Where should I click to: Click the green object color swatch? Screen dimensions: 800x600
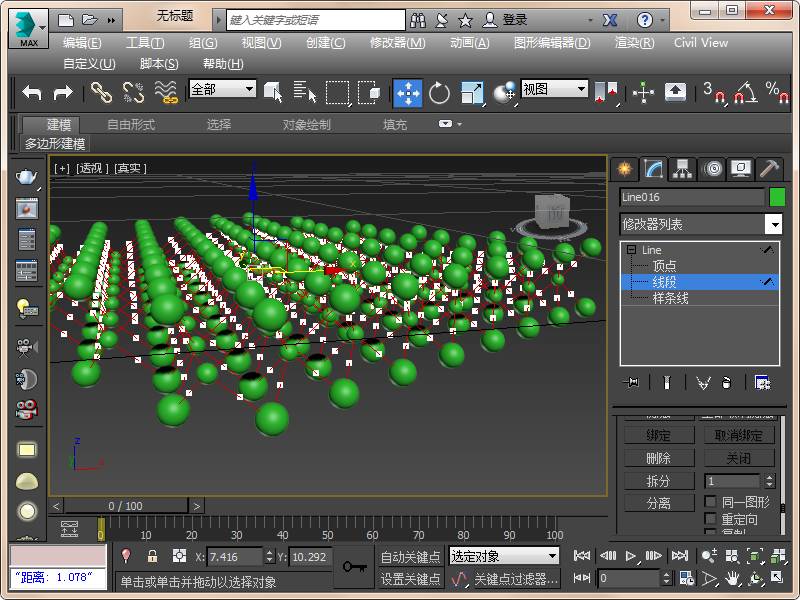(x=777, y=197)
